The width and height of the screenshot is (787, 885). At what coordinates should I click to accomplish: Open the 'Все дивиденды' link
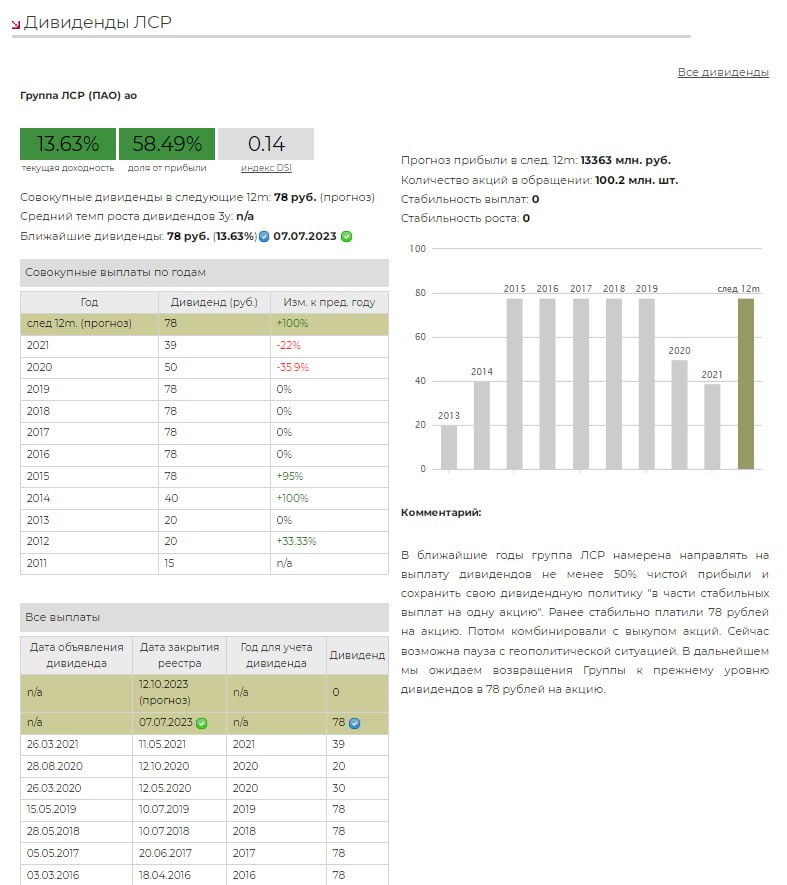723,72
